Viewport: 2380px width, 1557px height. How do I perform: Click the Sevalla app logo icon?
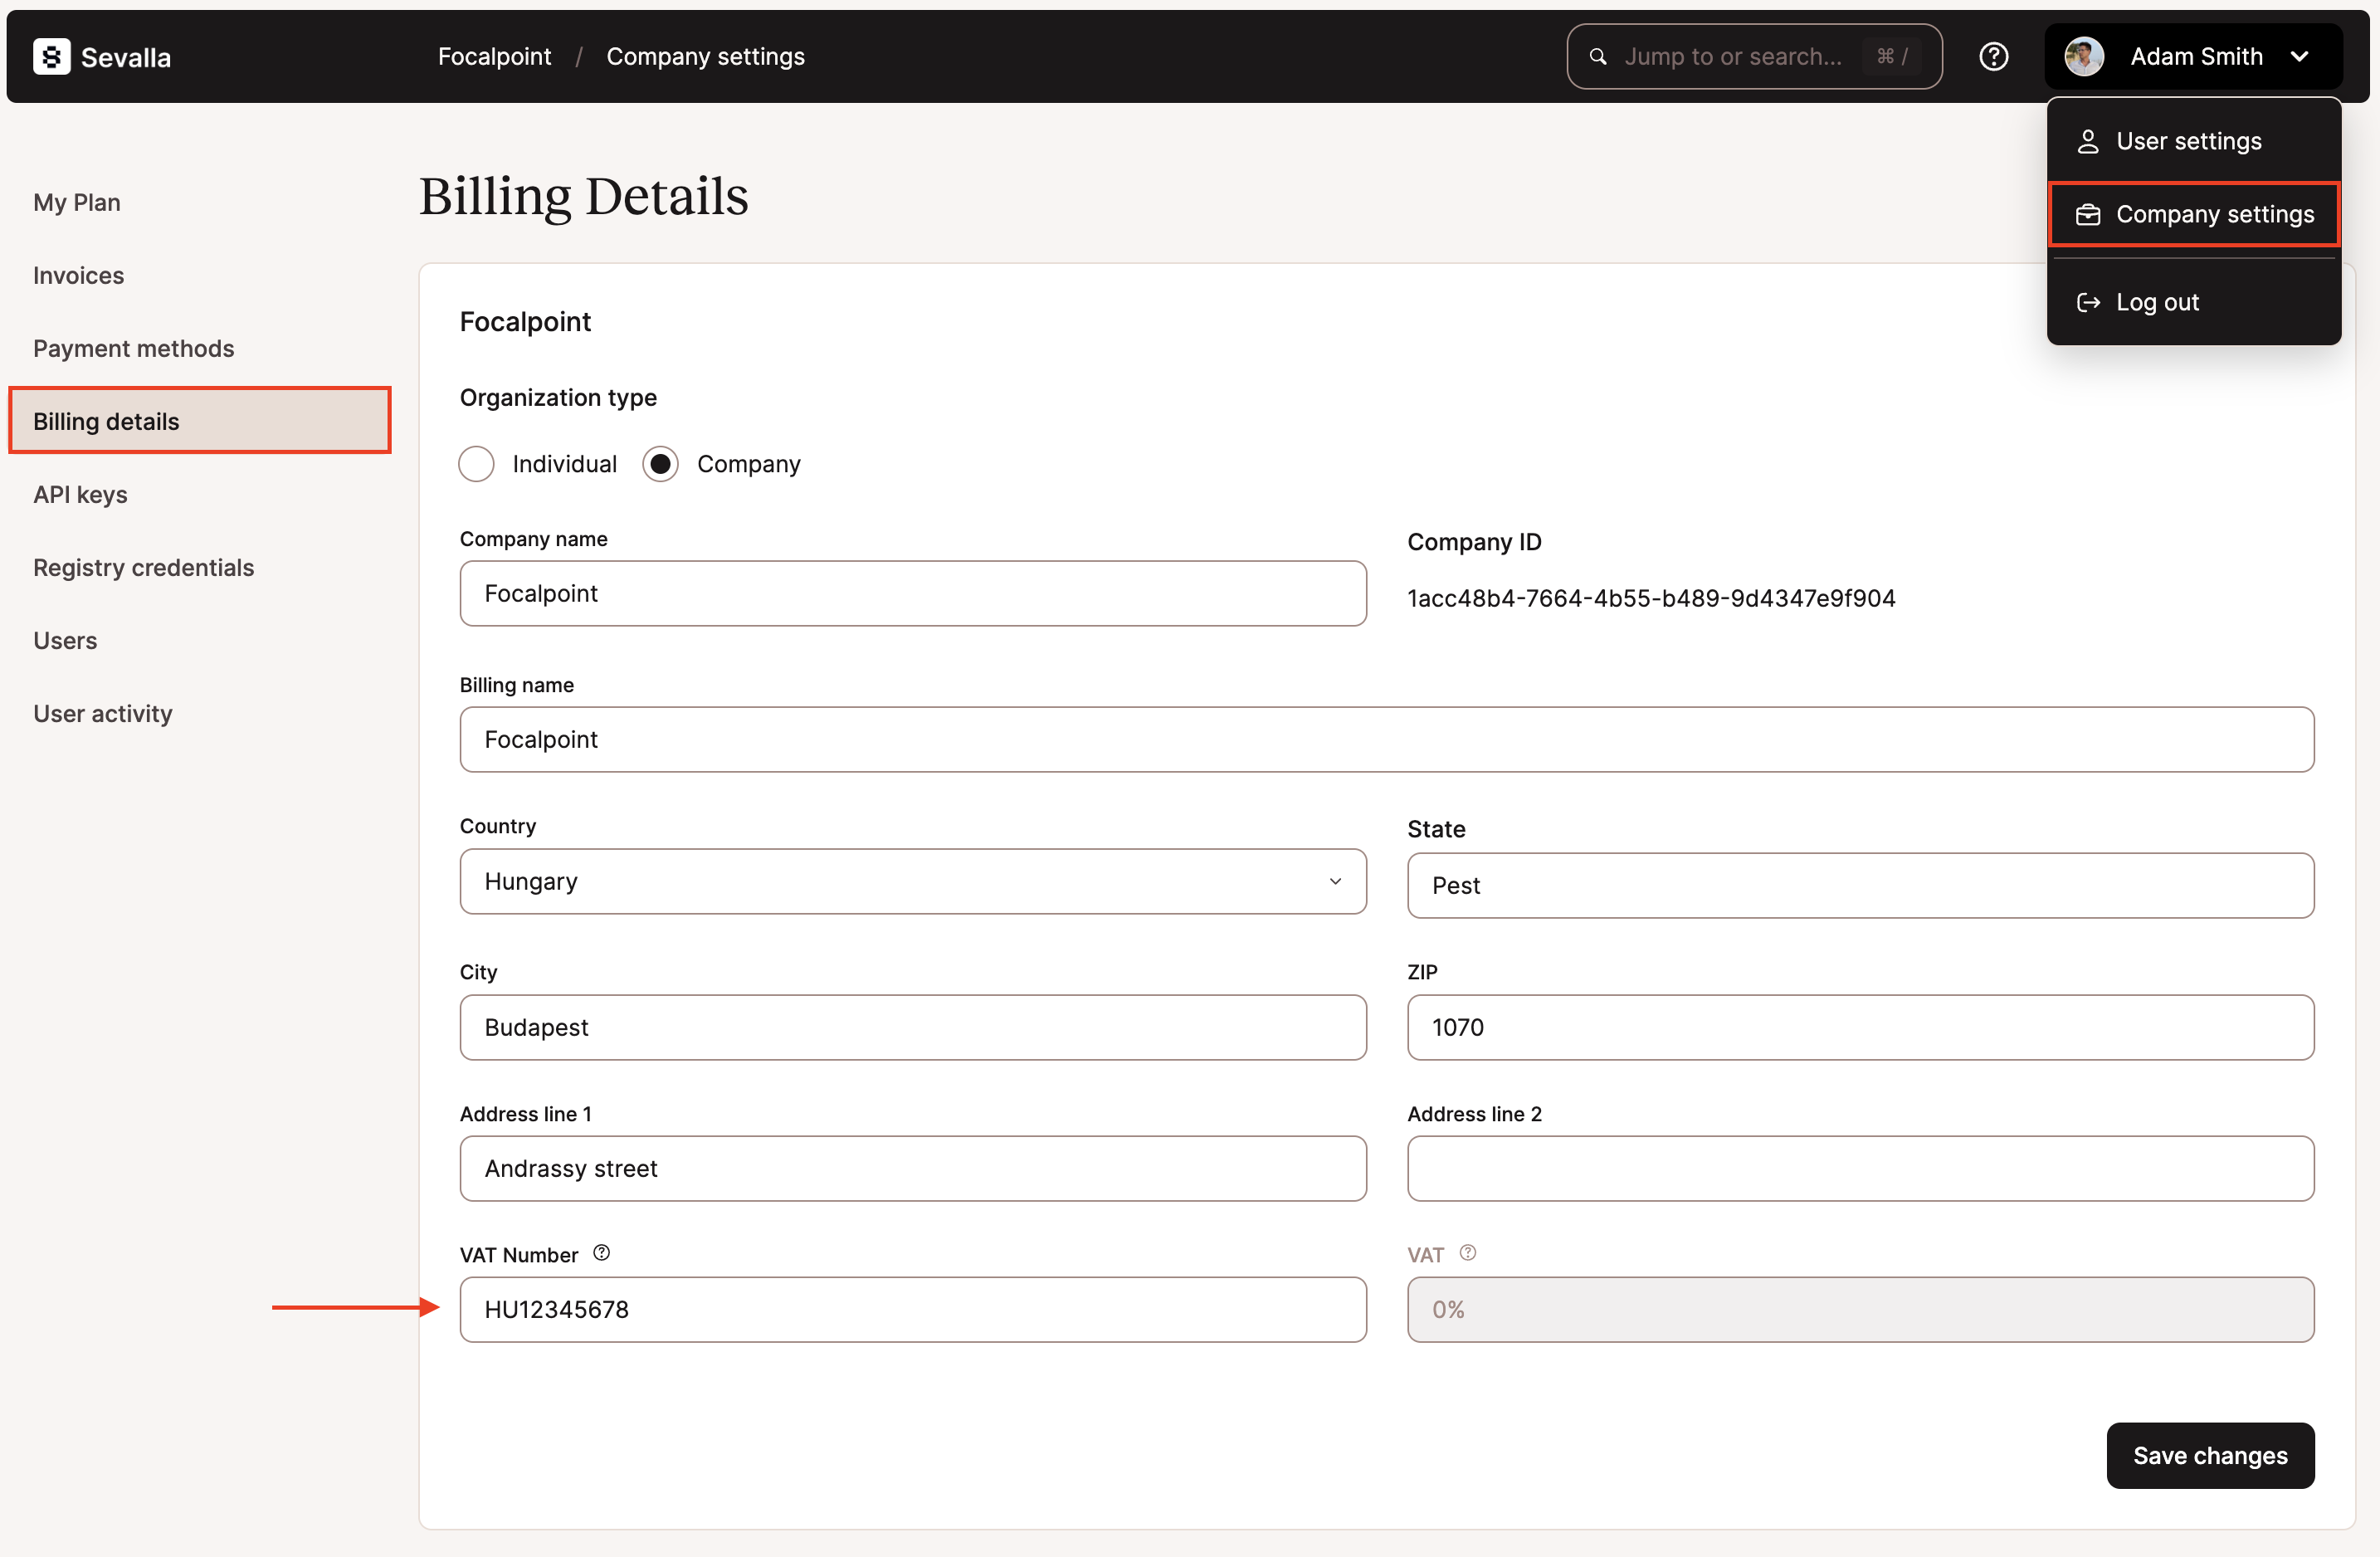coord(51,54)
